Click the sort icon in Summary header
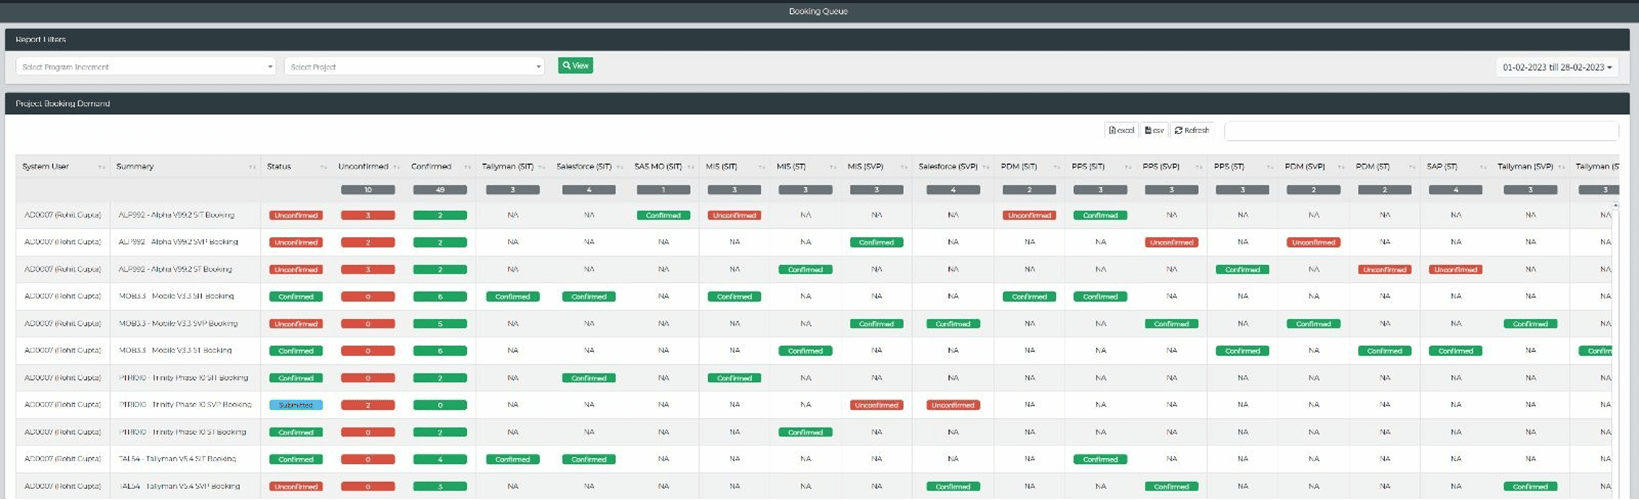 pyautogui.click(x=252, y=167)
